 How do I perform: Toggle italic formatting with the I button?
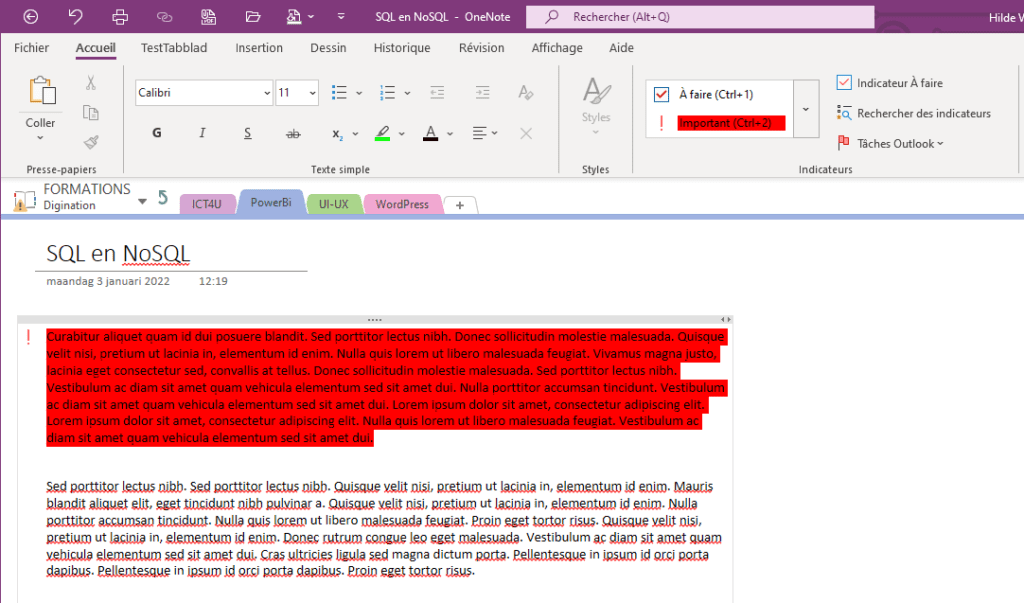click(202, 133)
